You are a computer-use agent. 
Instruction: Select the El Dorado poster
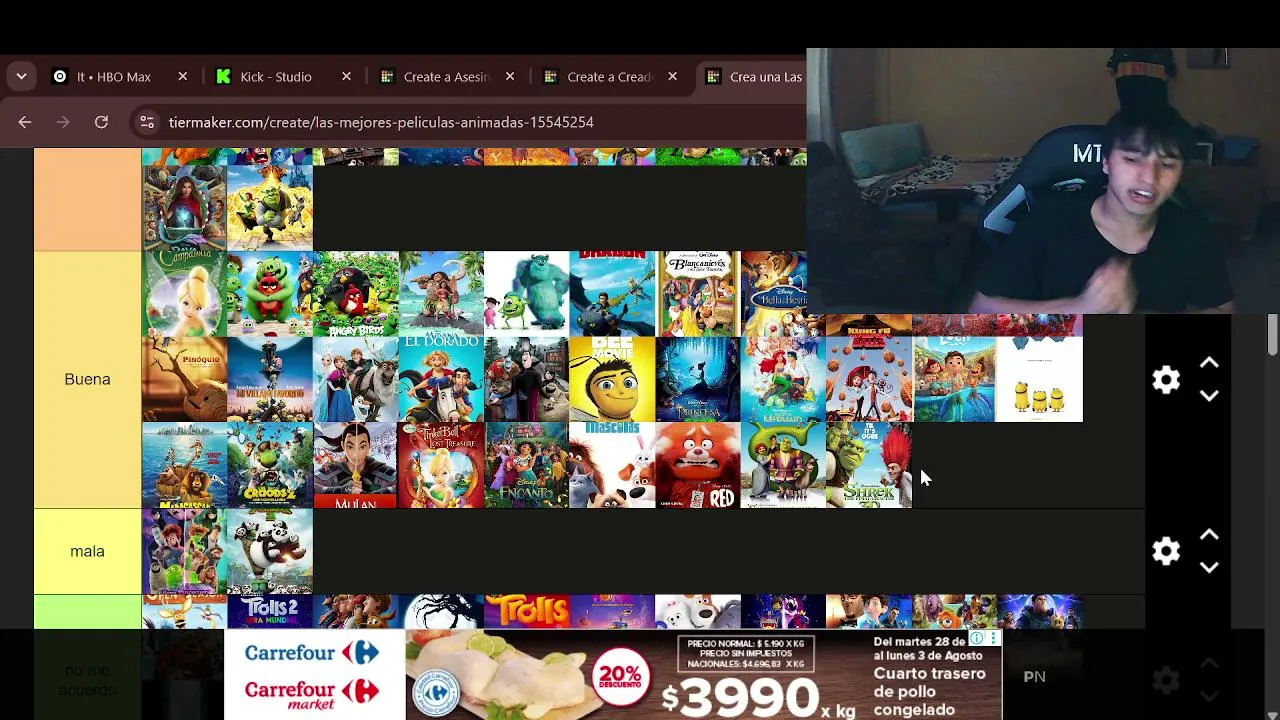(x=441, y=380)
